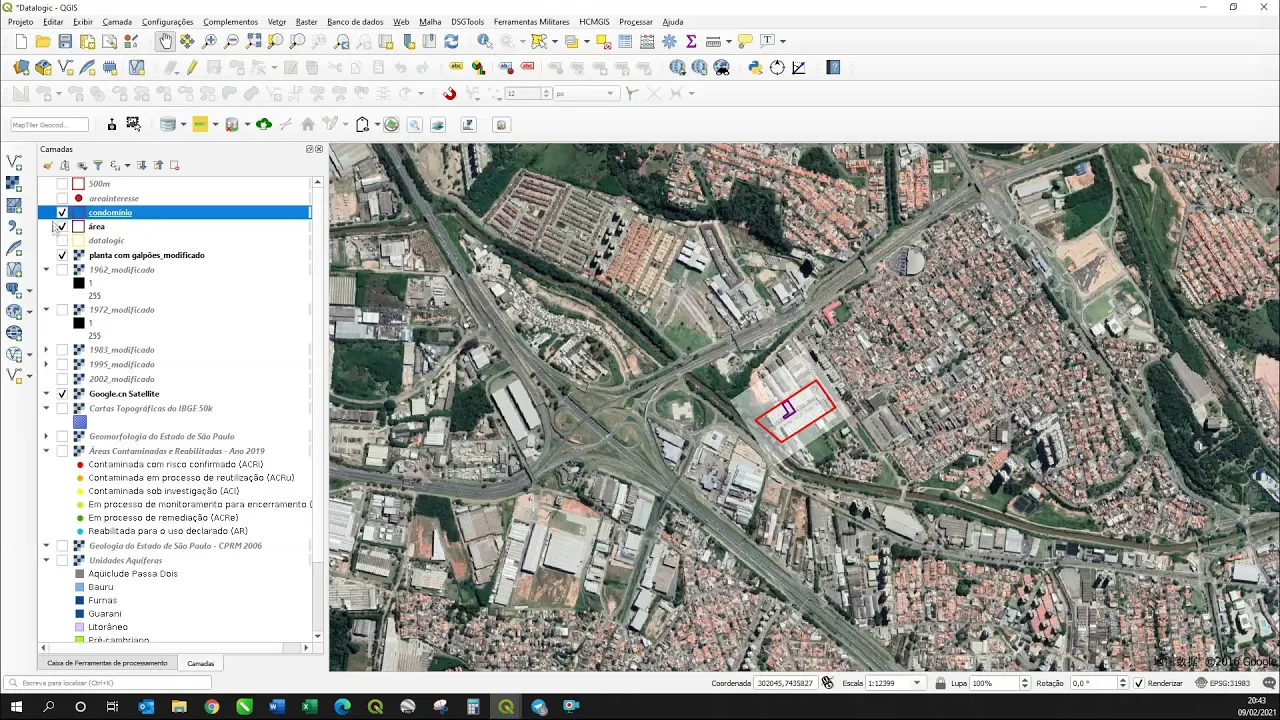Click the locator search field

click(x=110, y=683)
